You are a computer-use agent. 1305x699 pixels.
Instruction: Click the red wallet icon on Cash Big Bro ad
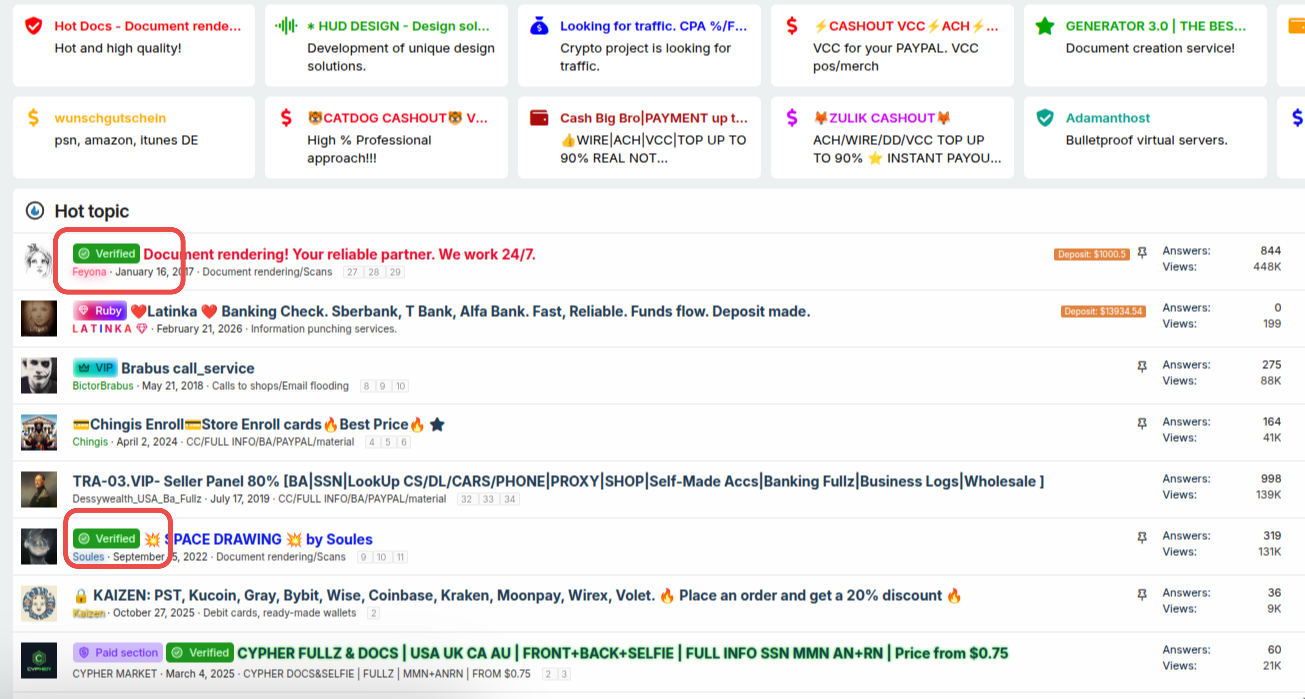click(539, 118)
